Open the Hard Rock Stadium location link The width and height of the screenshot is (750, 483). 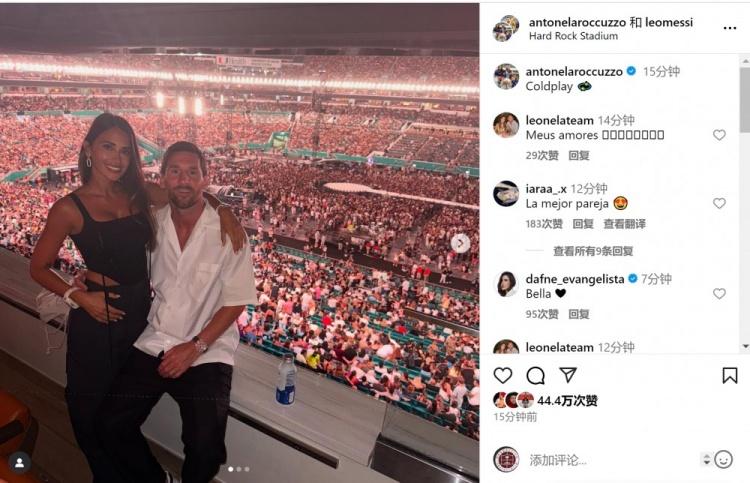tap(573, 36)
